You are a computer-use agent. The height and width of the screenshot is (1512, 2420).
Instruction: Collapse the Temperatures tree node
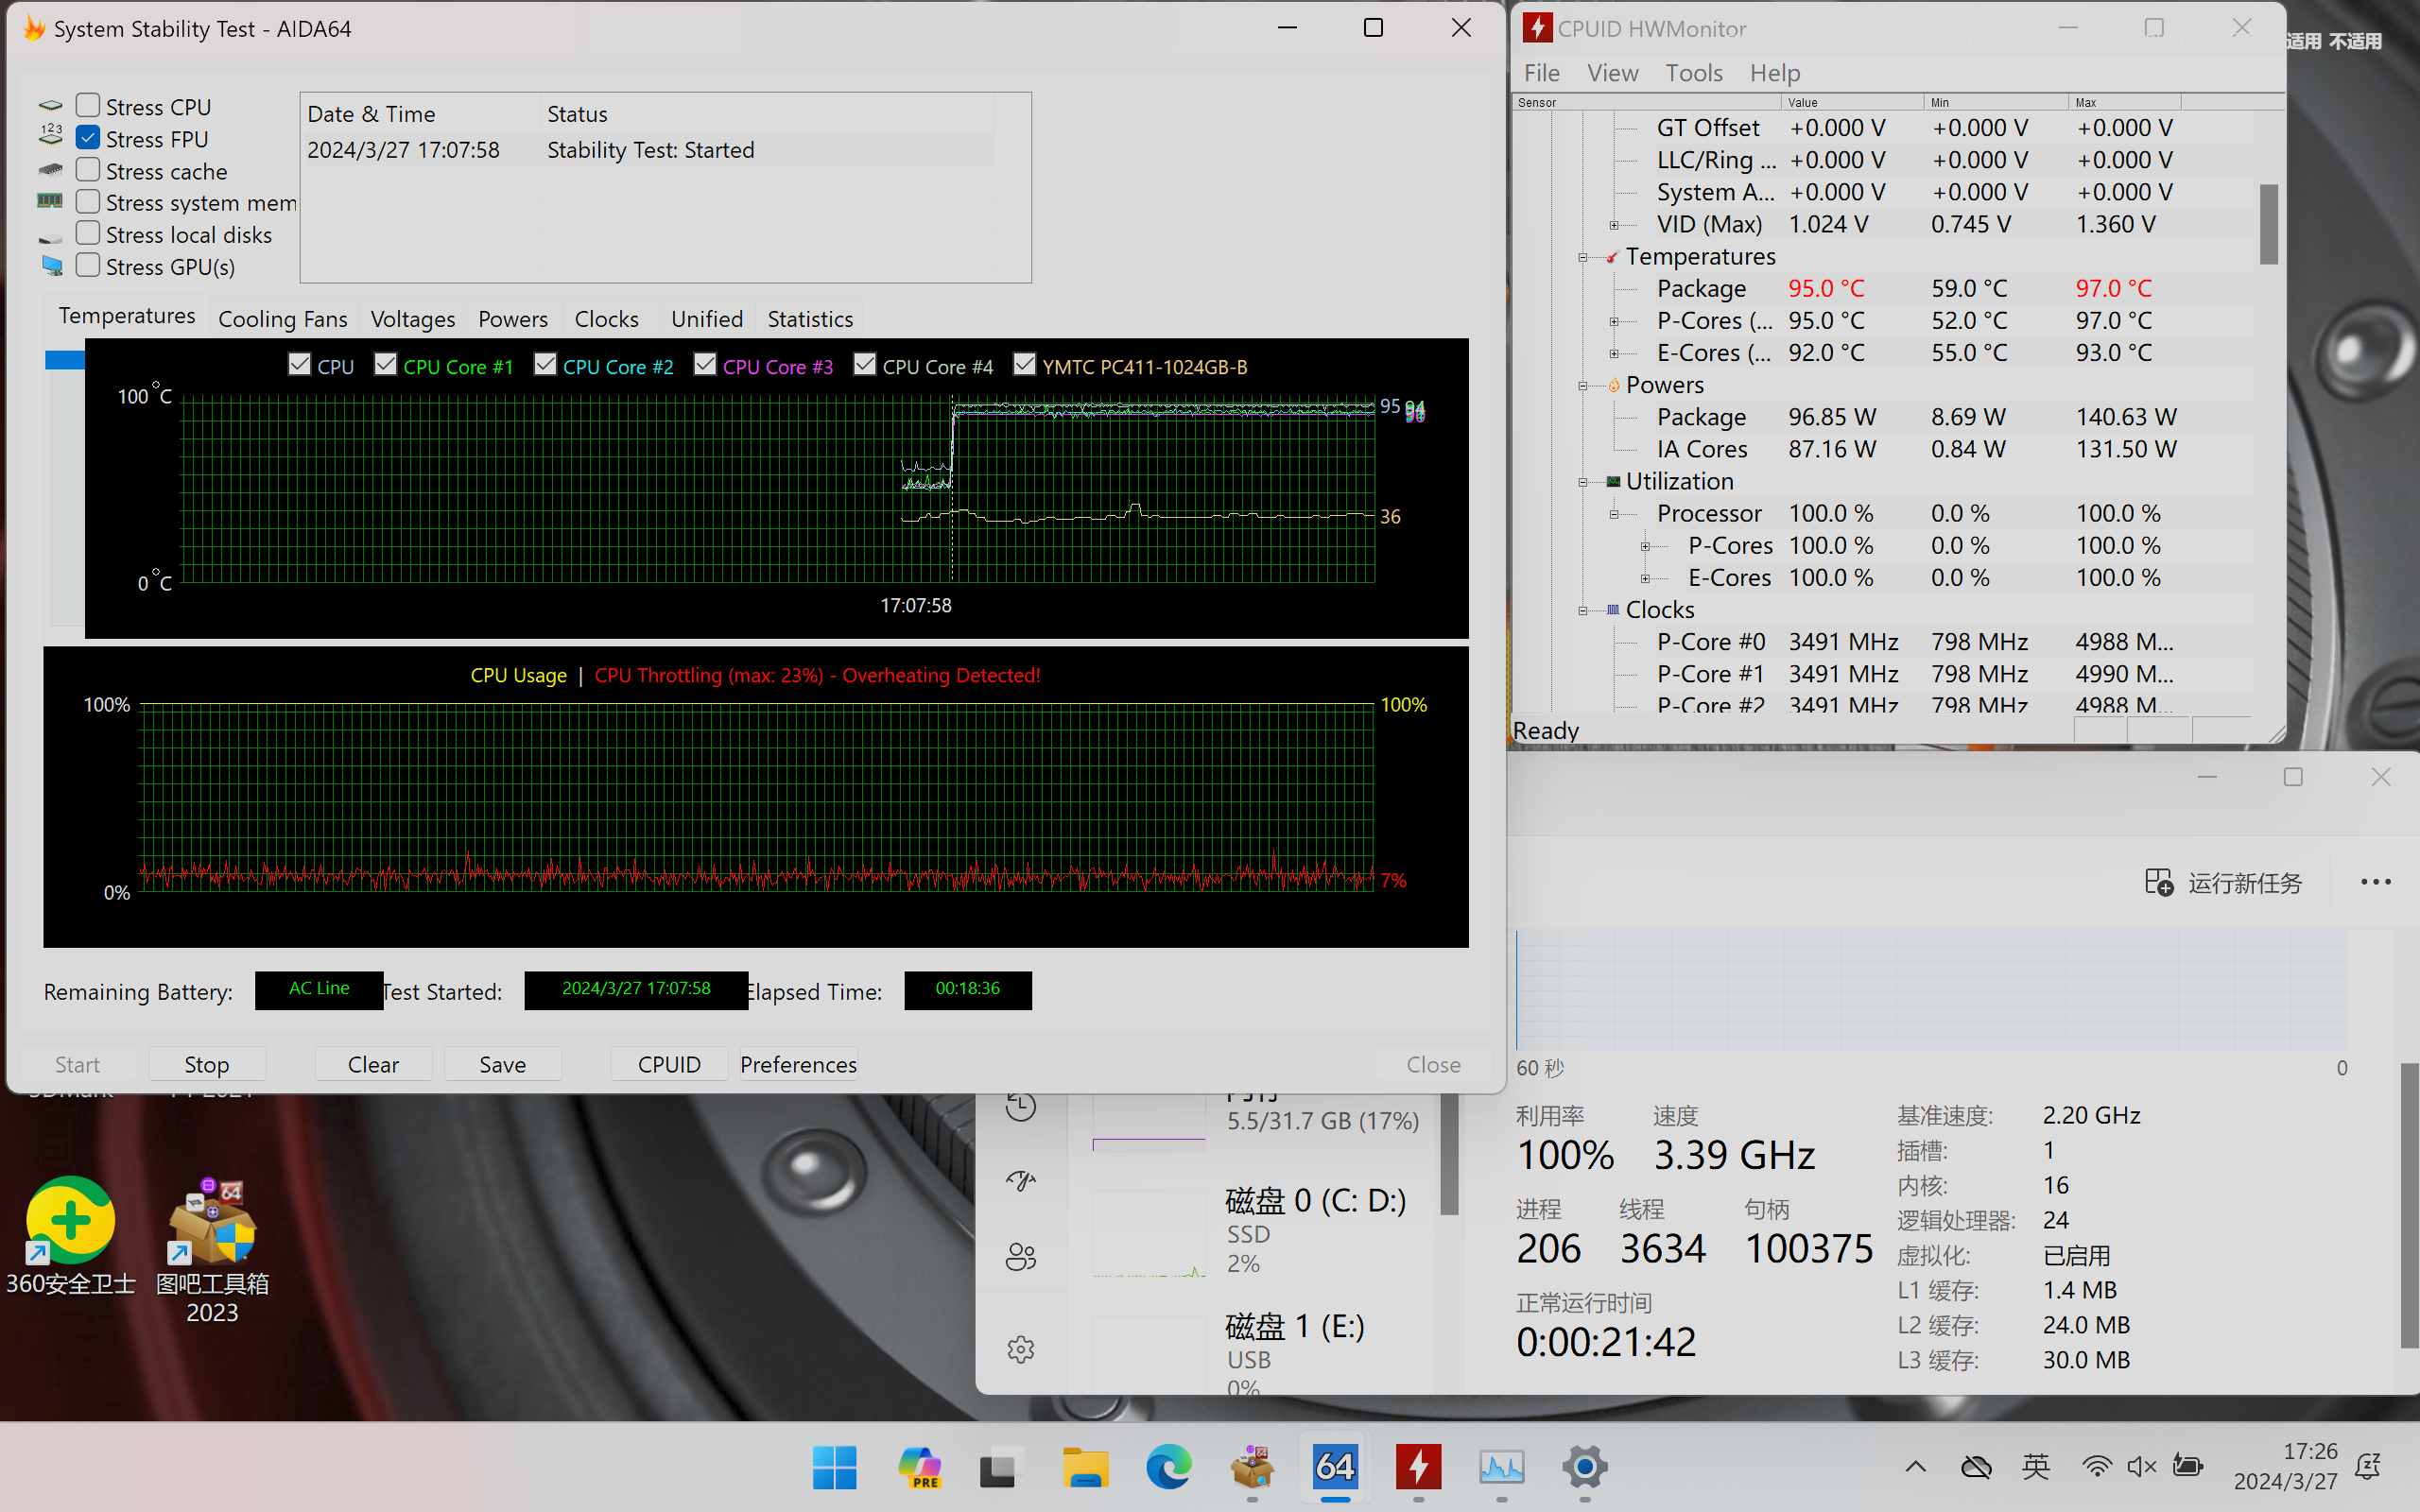[1582, 257]
